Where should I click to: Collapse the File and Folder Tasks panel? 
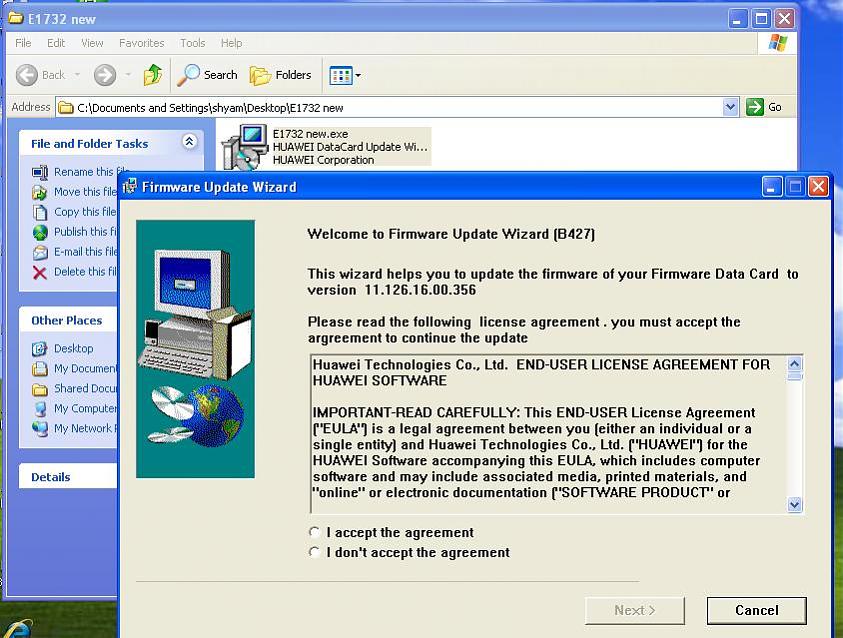tap(189, 143)
